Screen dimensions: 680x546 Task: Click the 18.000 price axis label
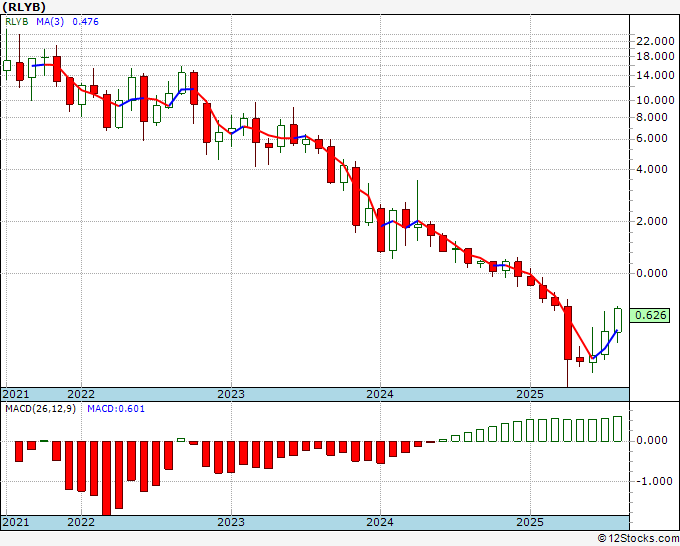point(655,56)
